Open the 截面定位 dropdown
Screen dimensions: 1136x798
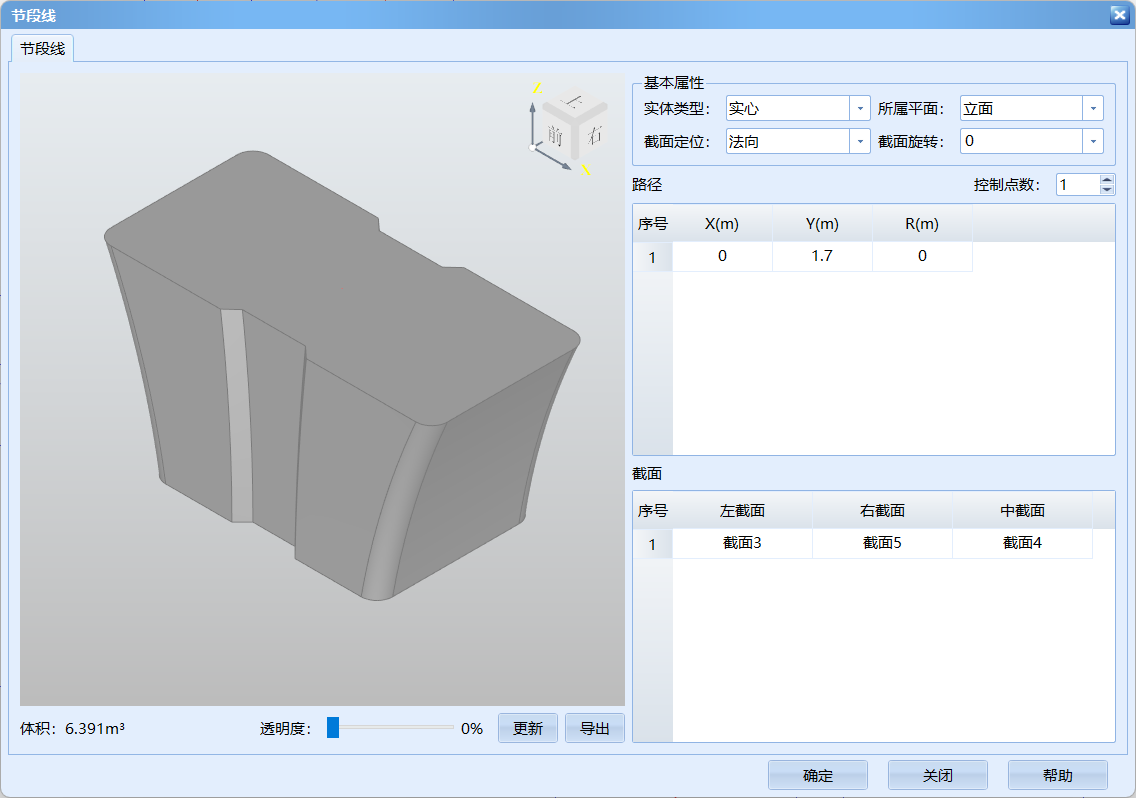860,142
